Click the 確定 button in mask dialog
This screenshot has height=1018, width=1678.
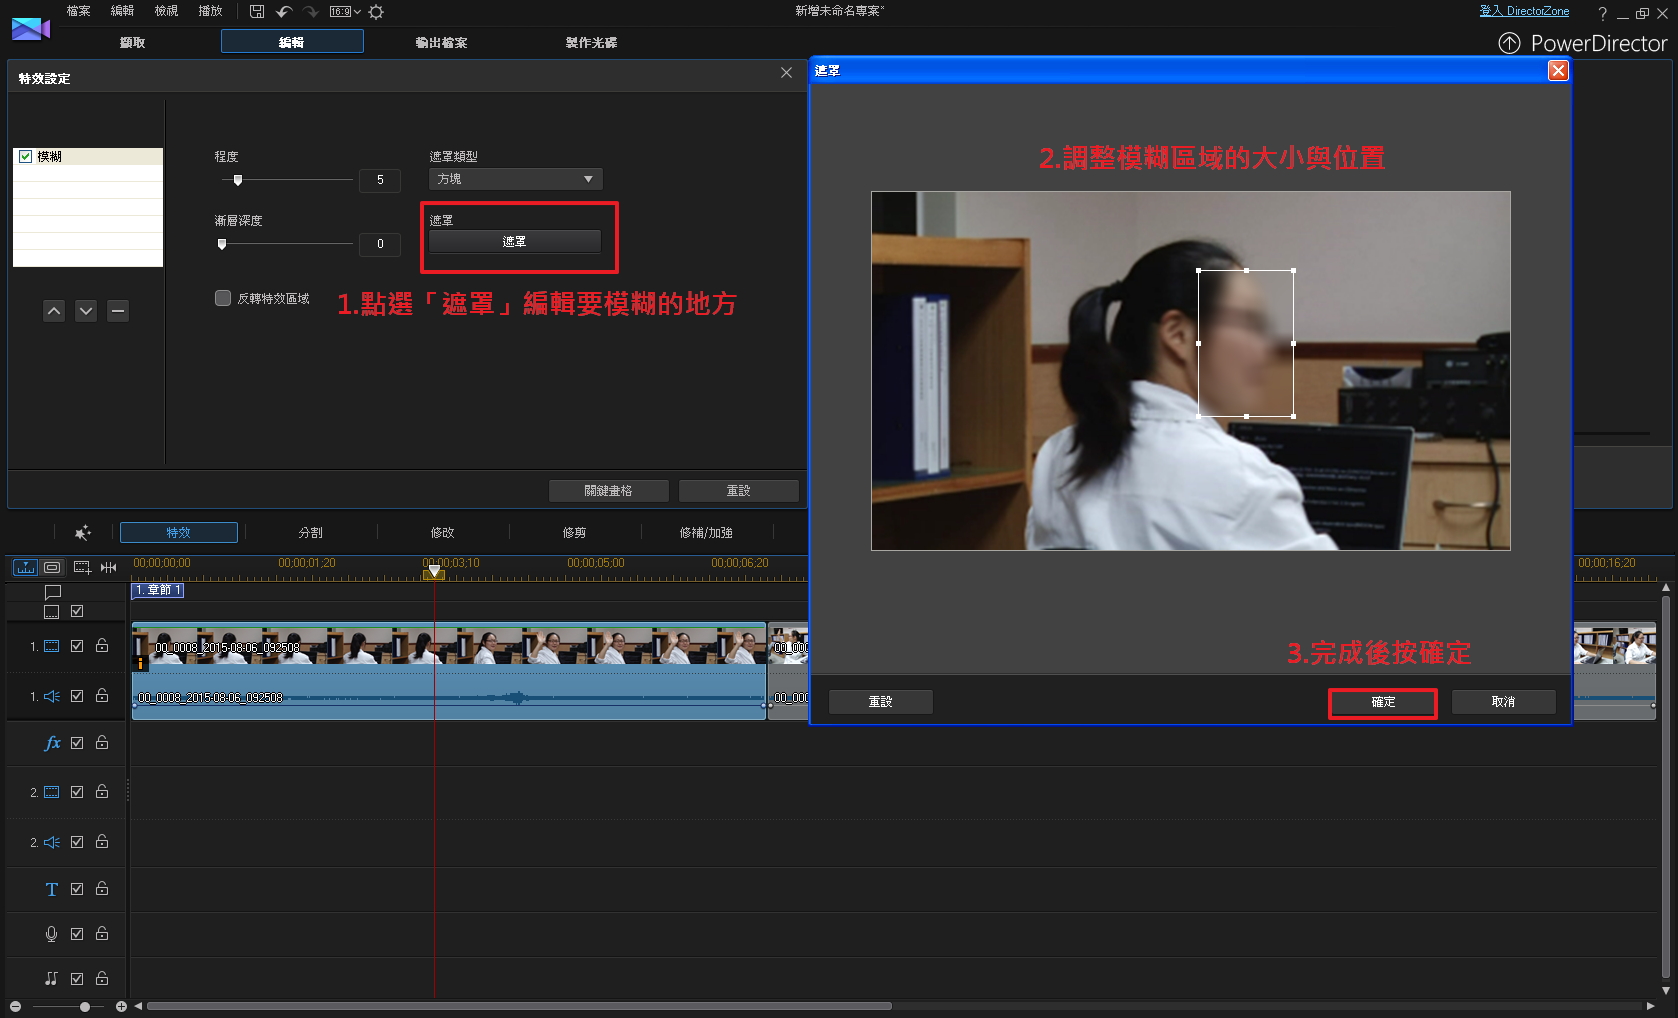pos(1382,702)
